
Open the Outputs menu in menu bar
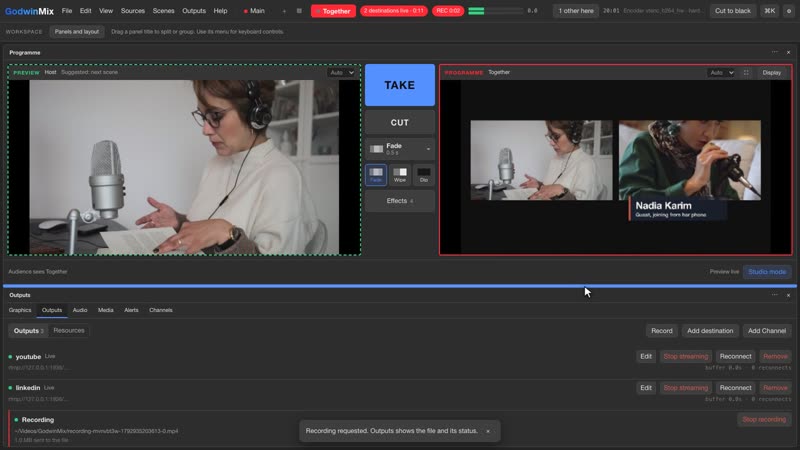coord(194,11)
